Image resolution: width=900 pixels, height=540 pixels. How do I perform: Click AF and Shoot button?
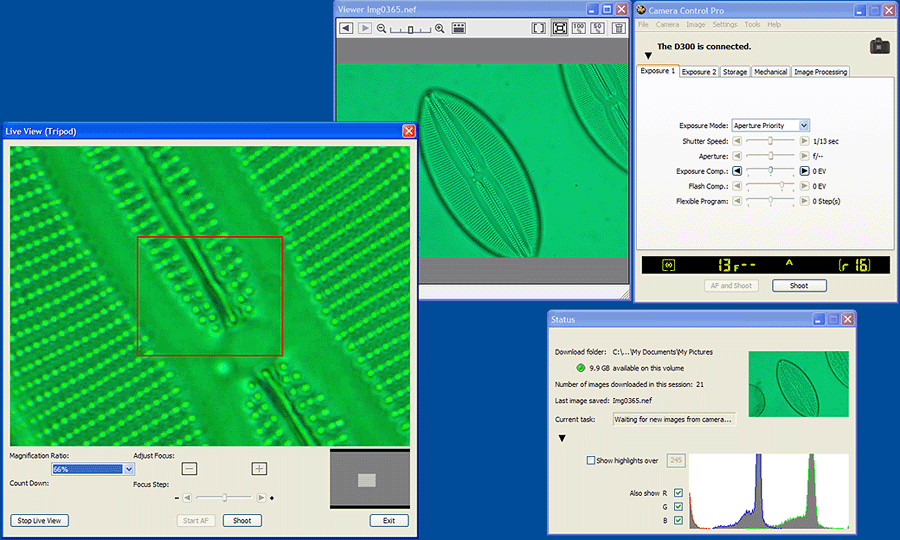[x=731, y=286]
